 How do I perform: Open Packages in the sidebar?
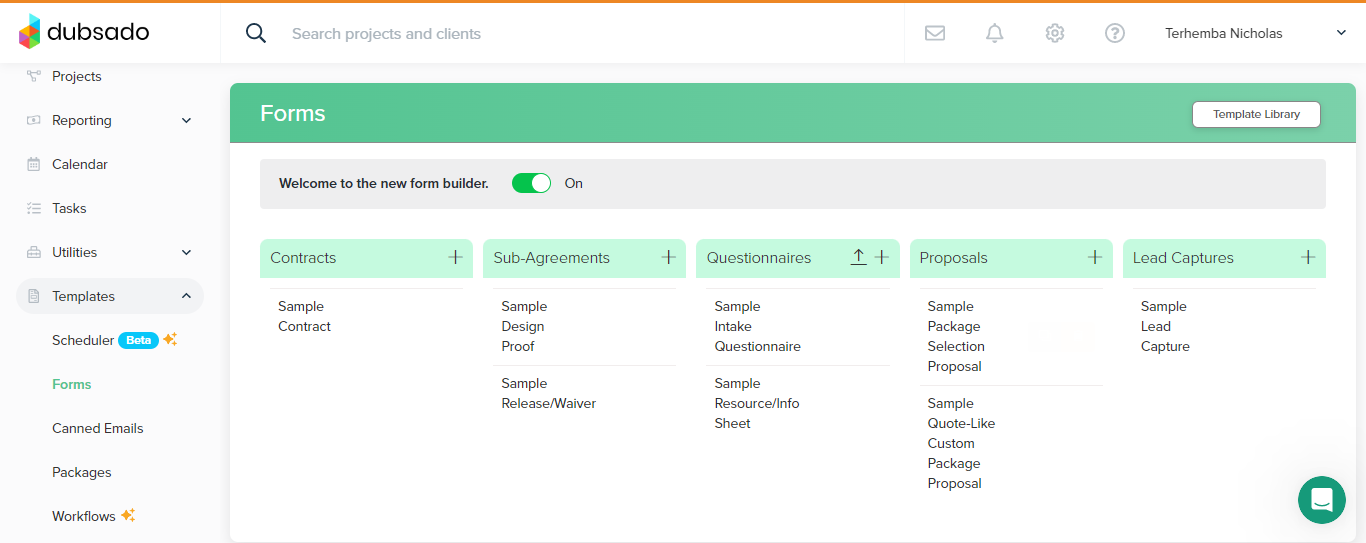(x=82, y=472)
